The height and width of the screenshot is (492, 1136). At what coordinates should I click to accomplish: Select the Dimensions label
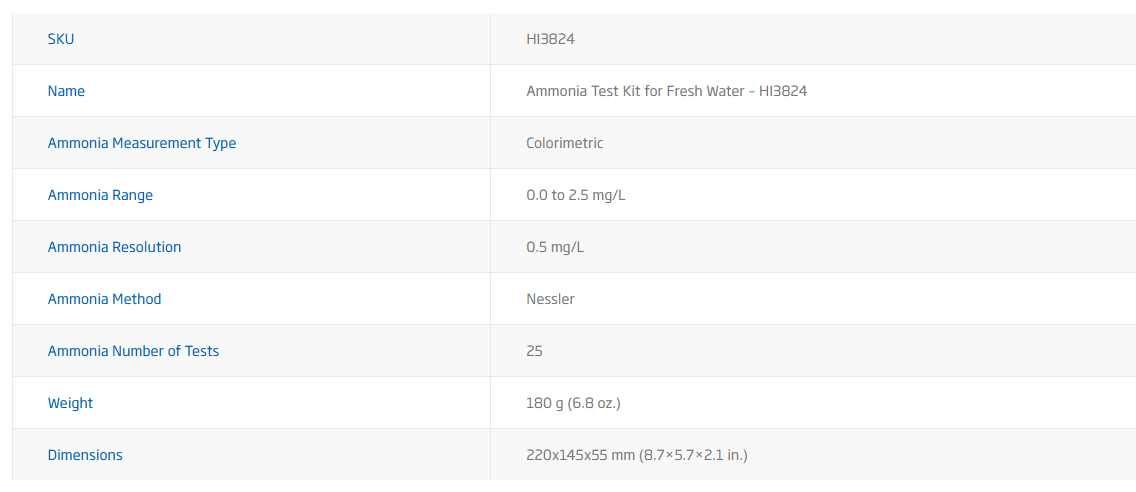tap(85, 455)
